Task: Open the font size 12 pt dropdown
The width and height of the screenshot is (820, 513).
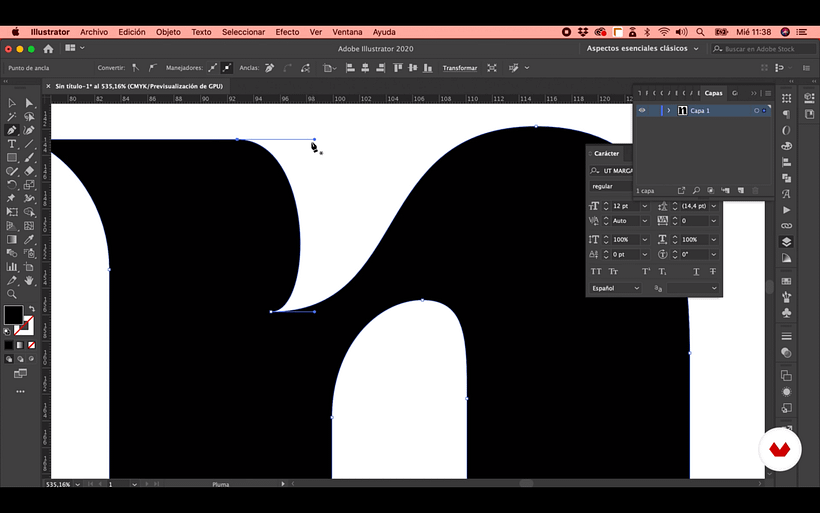Action: [x=645, y=206]
